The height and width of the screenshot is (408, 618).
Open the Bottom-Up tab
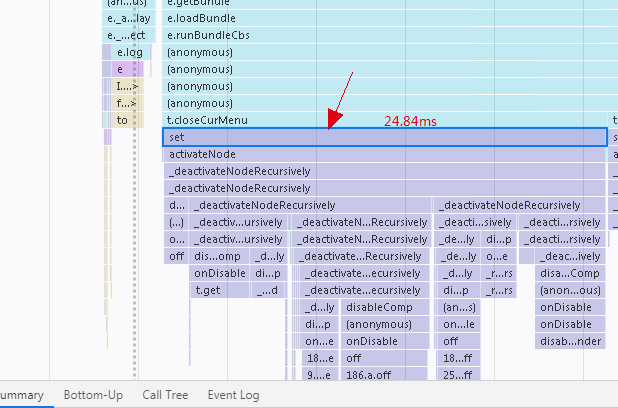[93, 395]
